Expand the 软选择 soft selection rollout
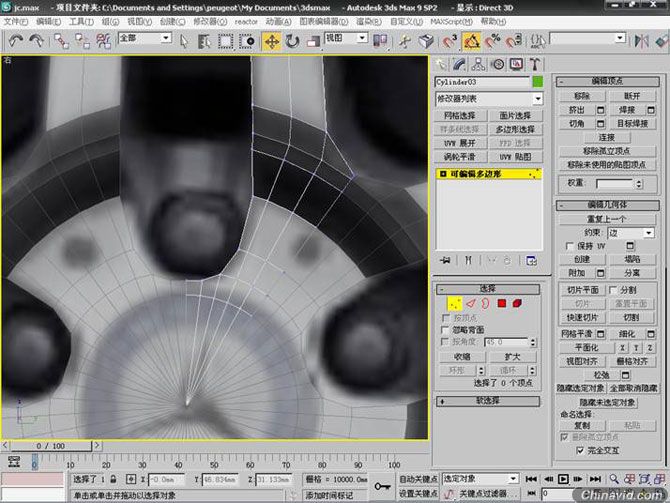Image resolution: width=670 pixels, height=503 pixels. coord(489,400)
